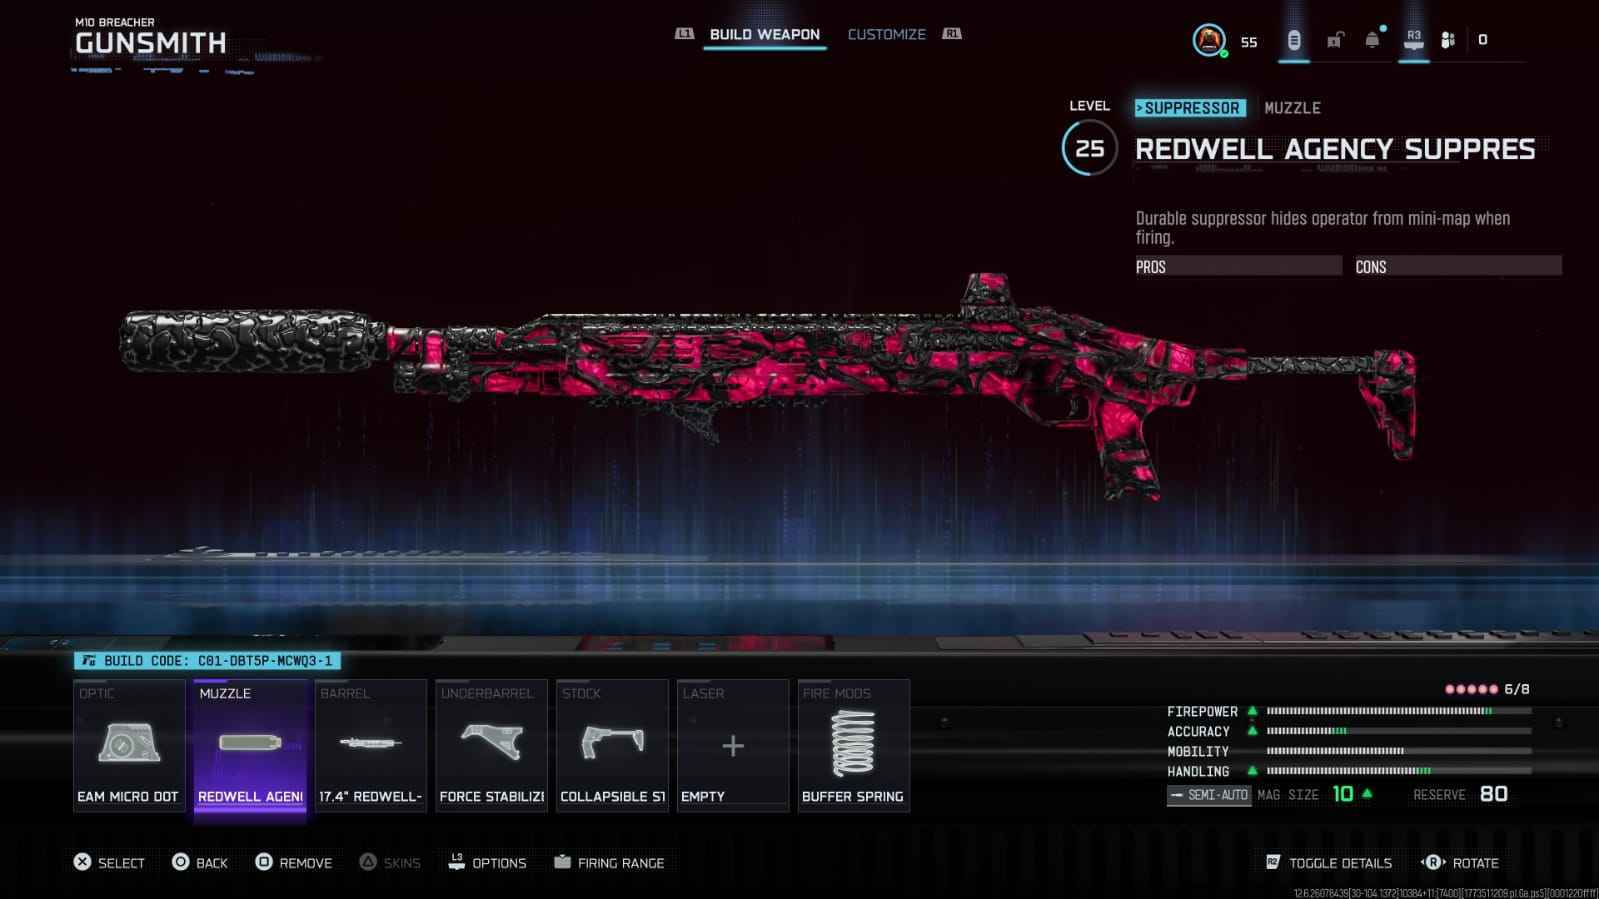Open the Barrel attachment slot
1599x899 pixels.
pyautogui.click(x=370, y=745)
